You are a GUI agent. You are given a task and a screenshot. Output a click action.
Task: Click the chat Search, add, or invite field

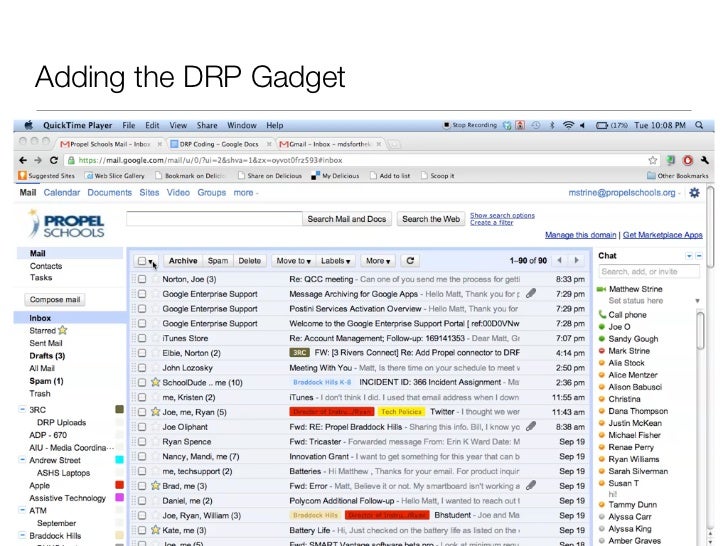click(x=649, y=272)
